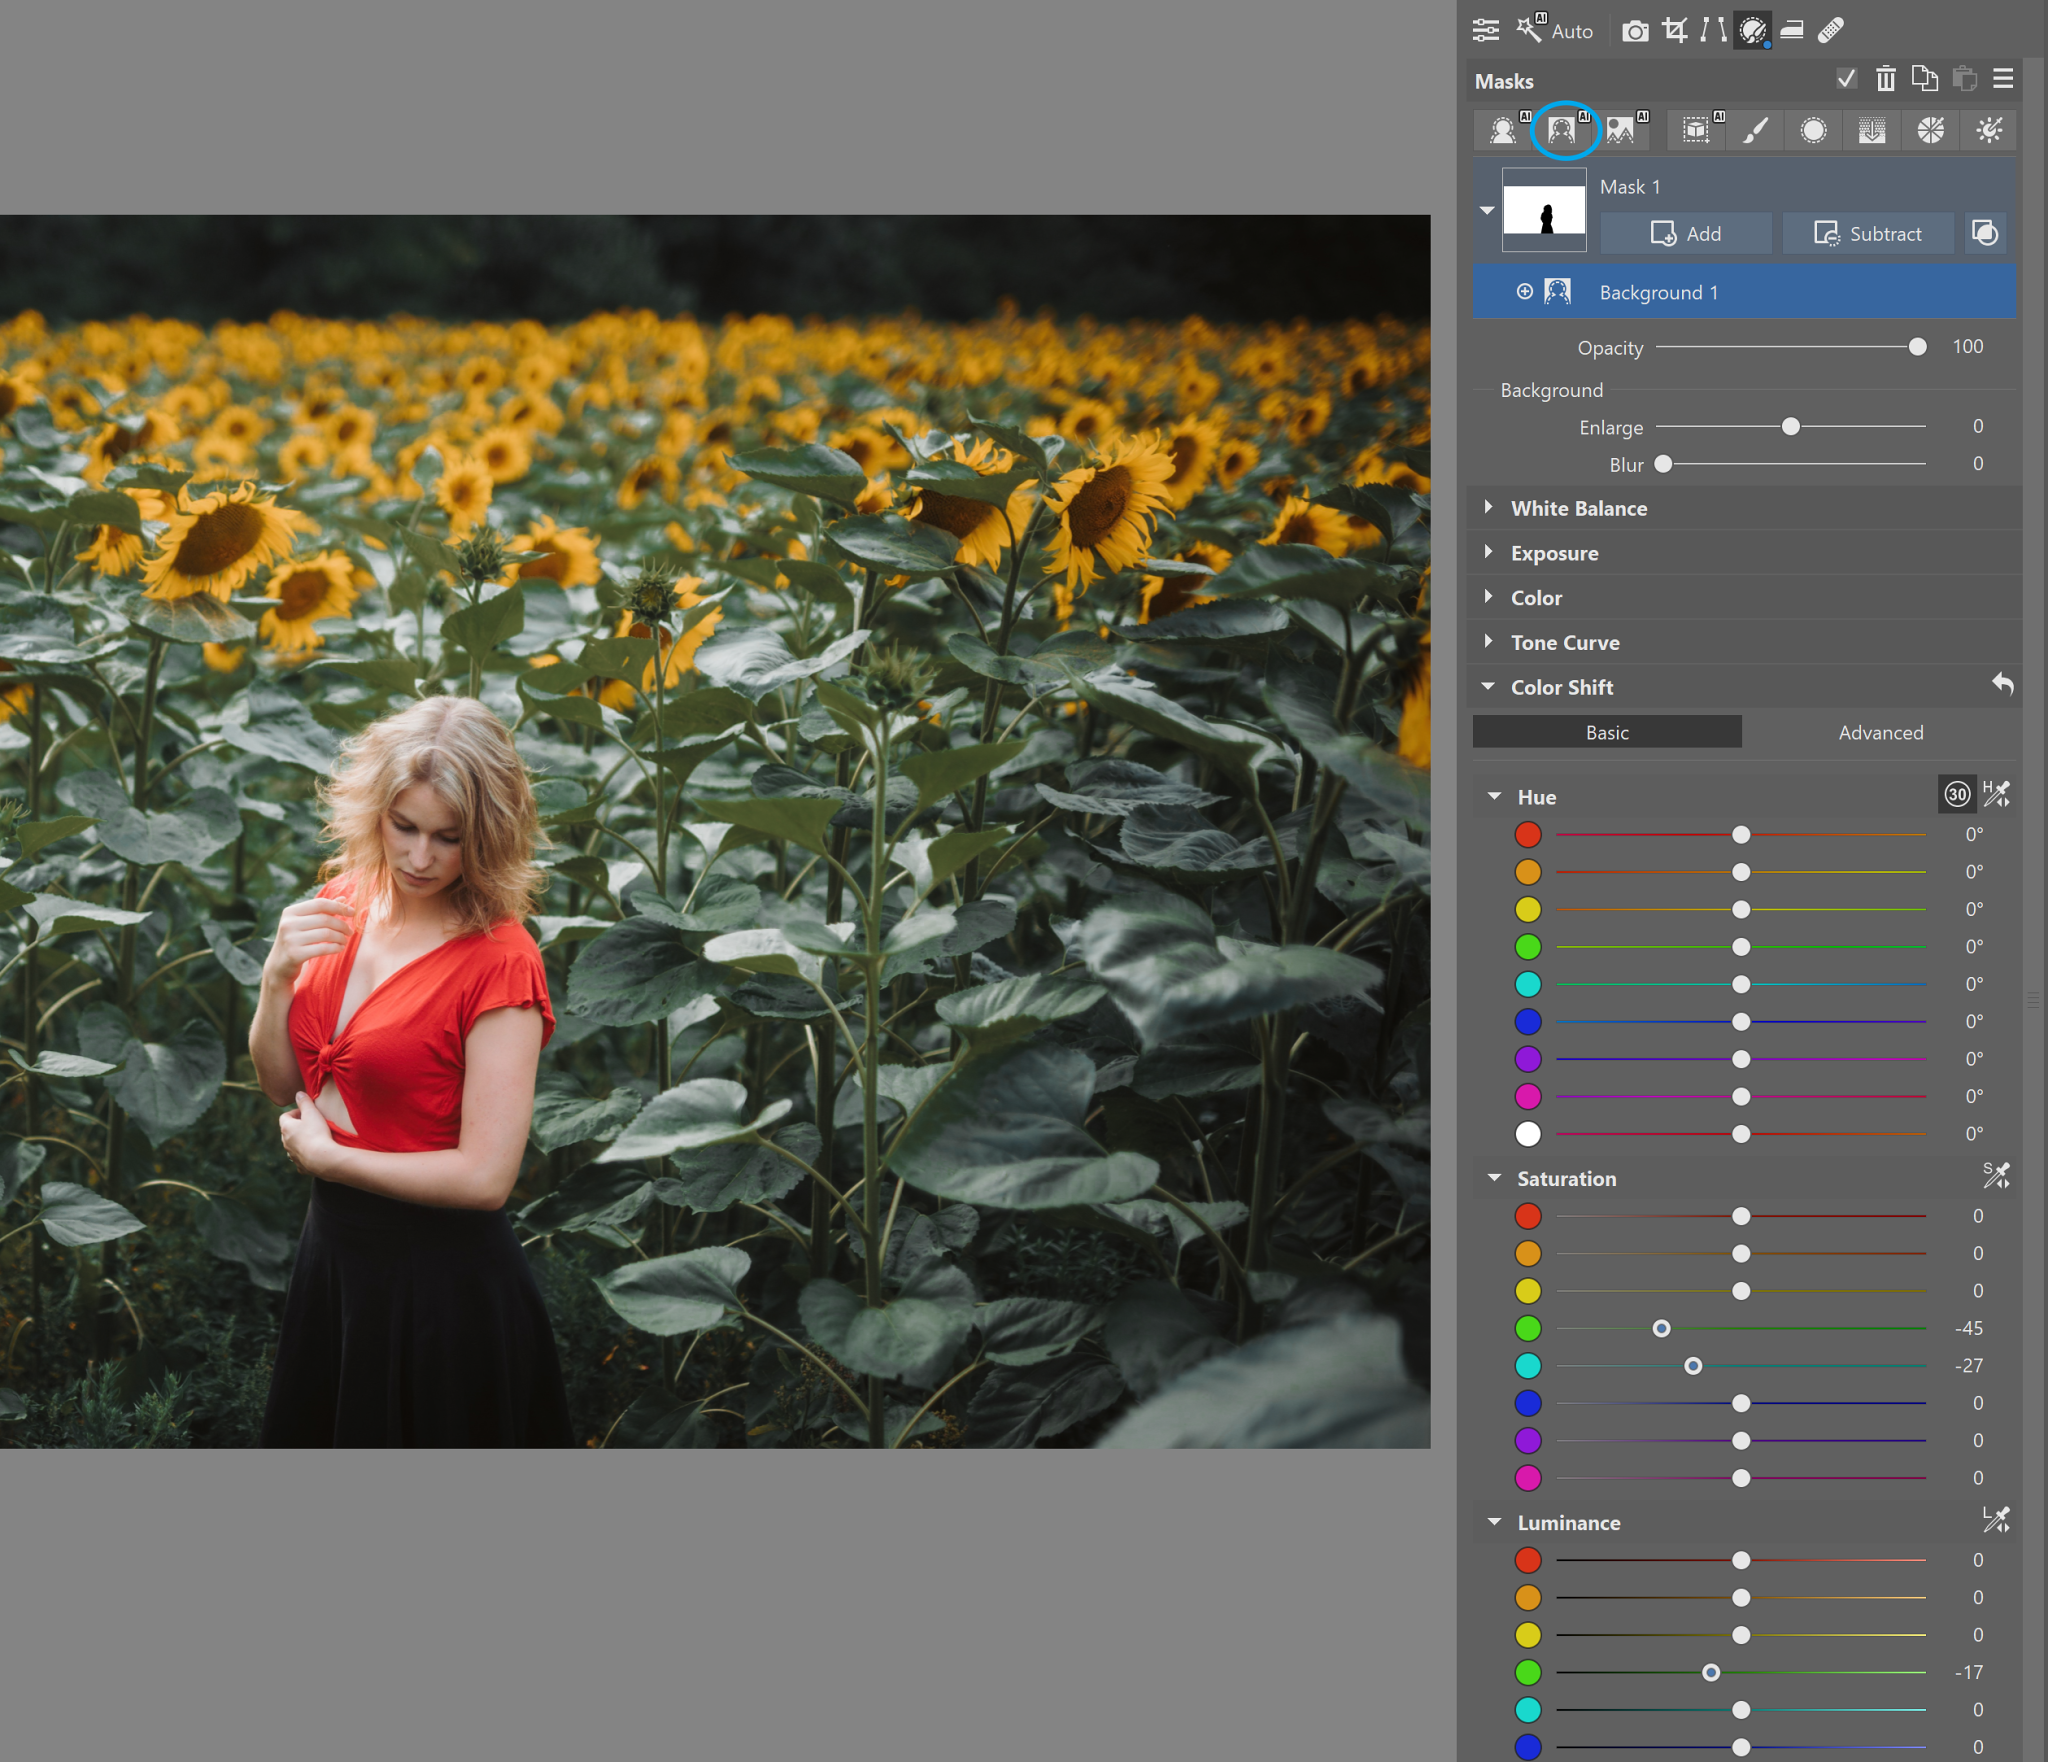The height and width of the screenshot is (1762, 2048).
Task: Reset Color Shift with undo arrow
Action: tap(2002, 684)
